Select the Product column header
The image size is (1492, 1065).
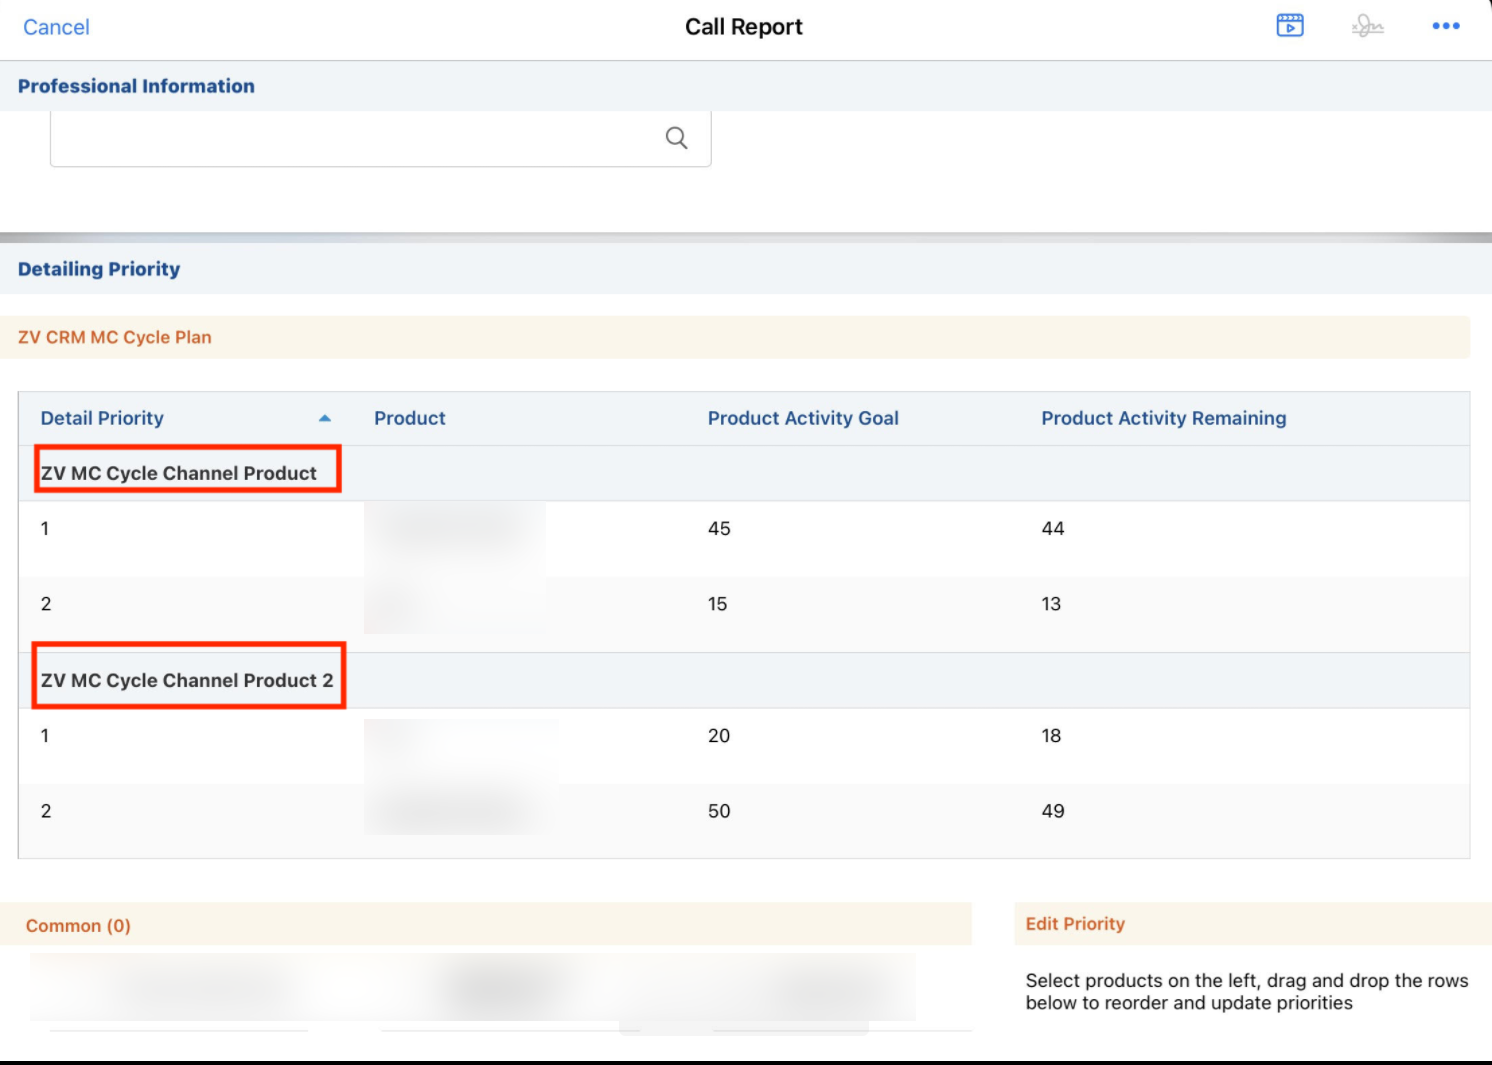[409, 418]
